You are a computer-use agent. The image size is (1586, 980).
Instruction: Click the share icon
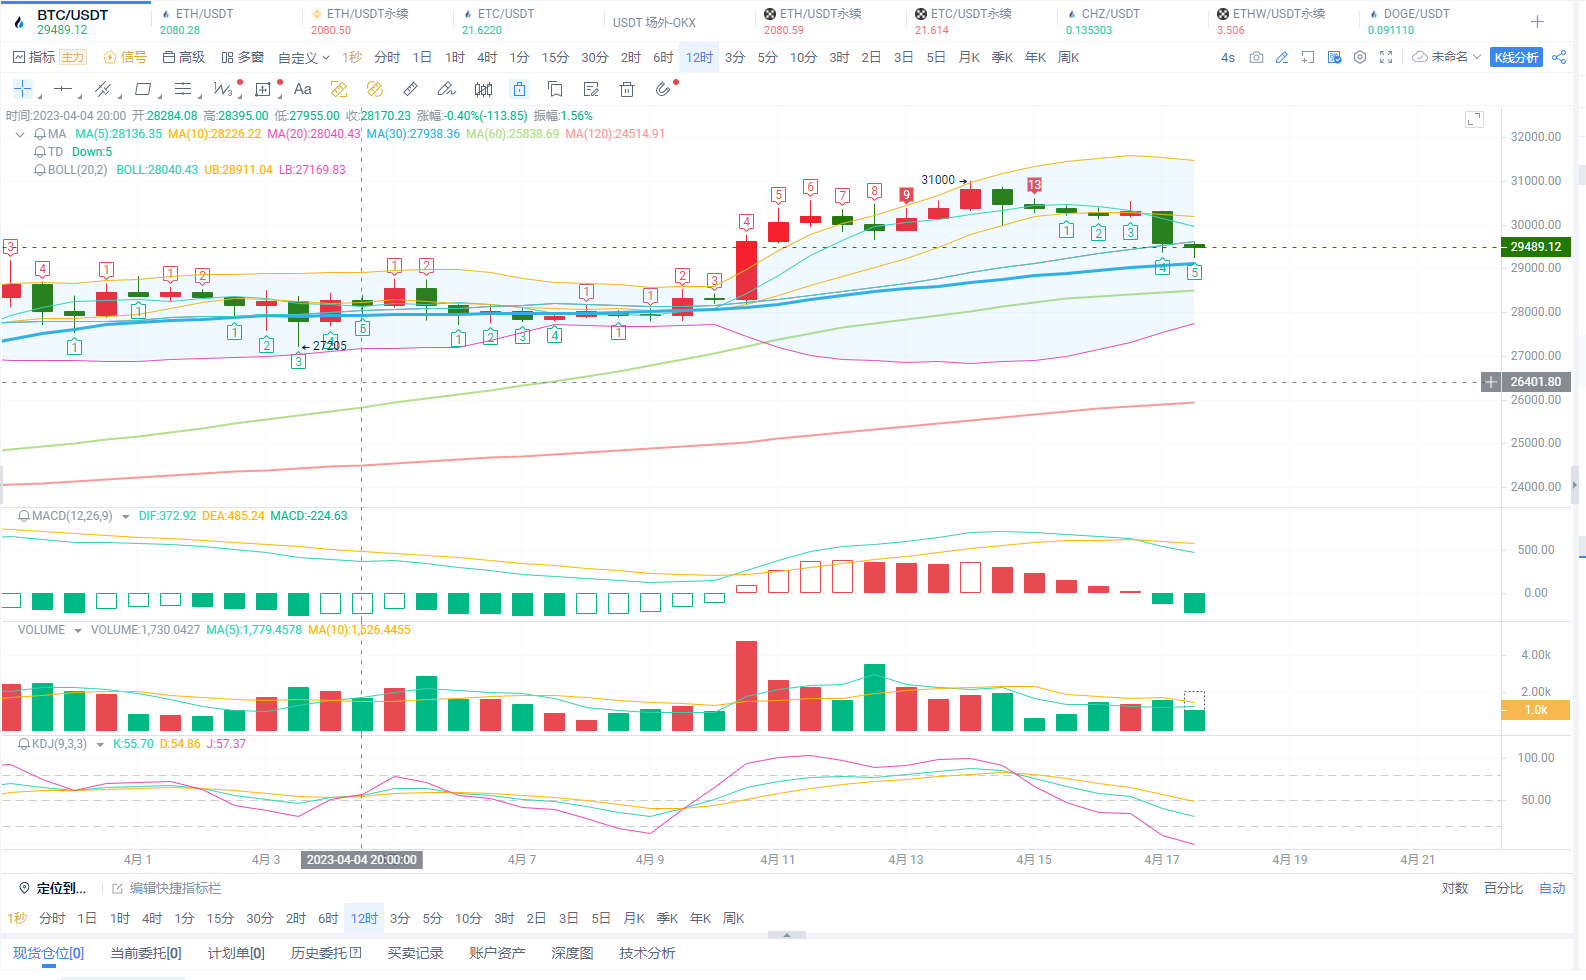[x=1559, y=58]
